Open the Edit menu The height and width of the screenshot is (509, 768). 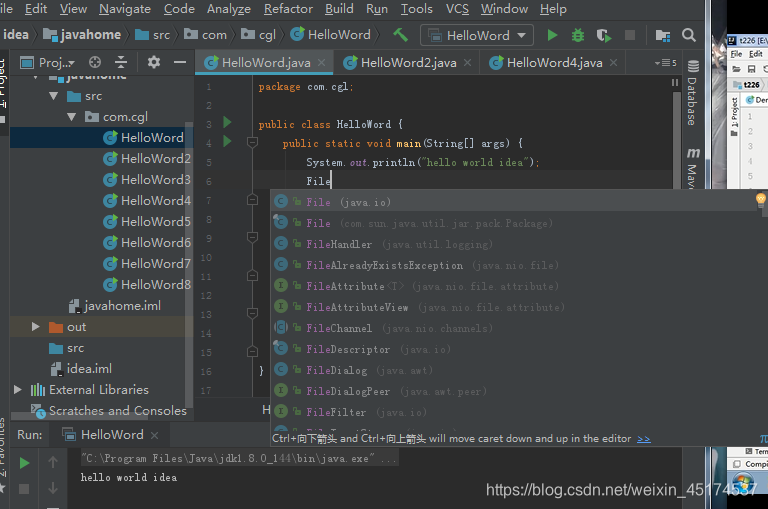36,9
